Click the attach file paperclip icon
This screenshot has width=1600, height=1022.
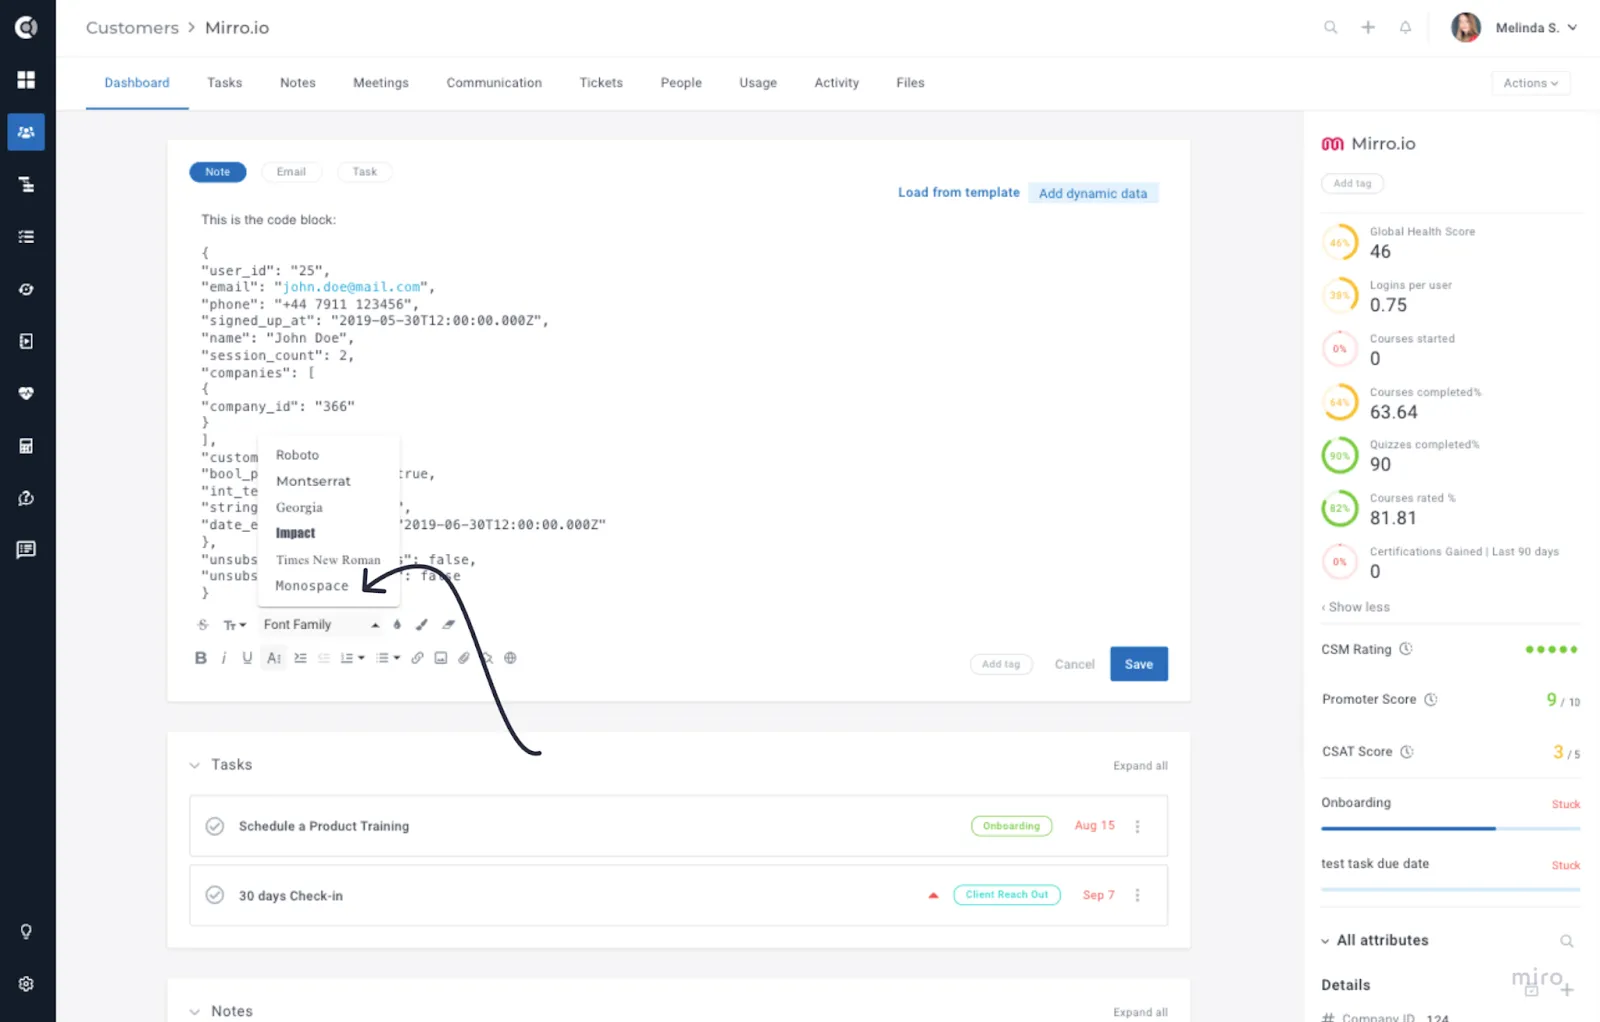(464, 658)
